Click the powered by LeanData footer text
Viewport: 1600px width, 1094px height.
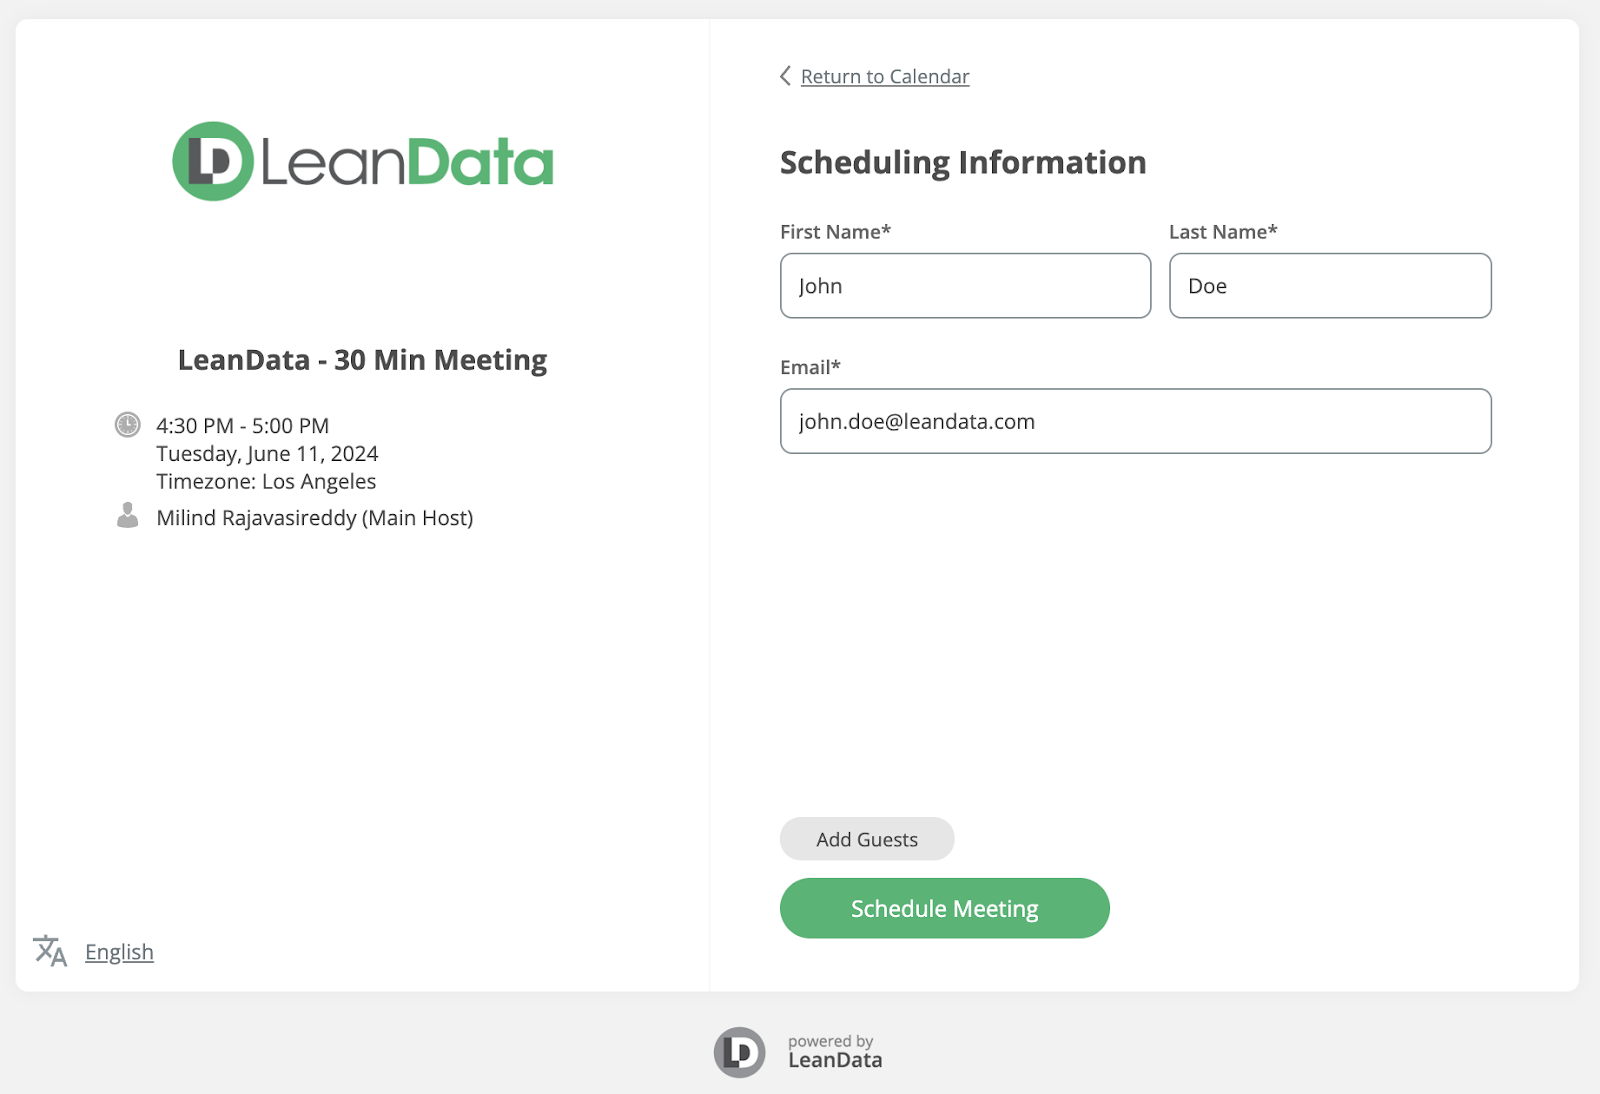pyautogui.click(x=835, y=1052)
